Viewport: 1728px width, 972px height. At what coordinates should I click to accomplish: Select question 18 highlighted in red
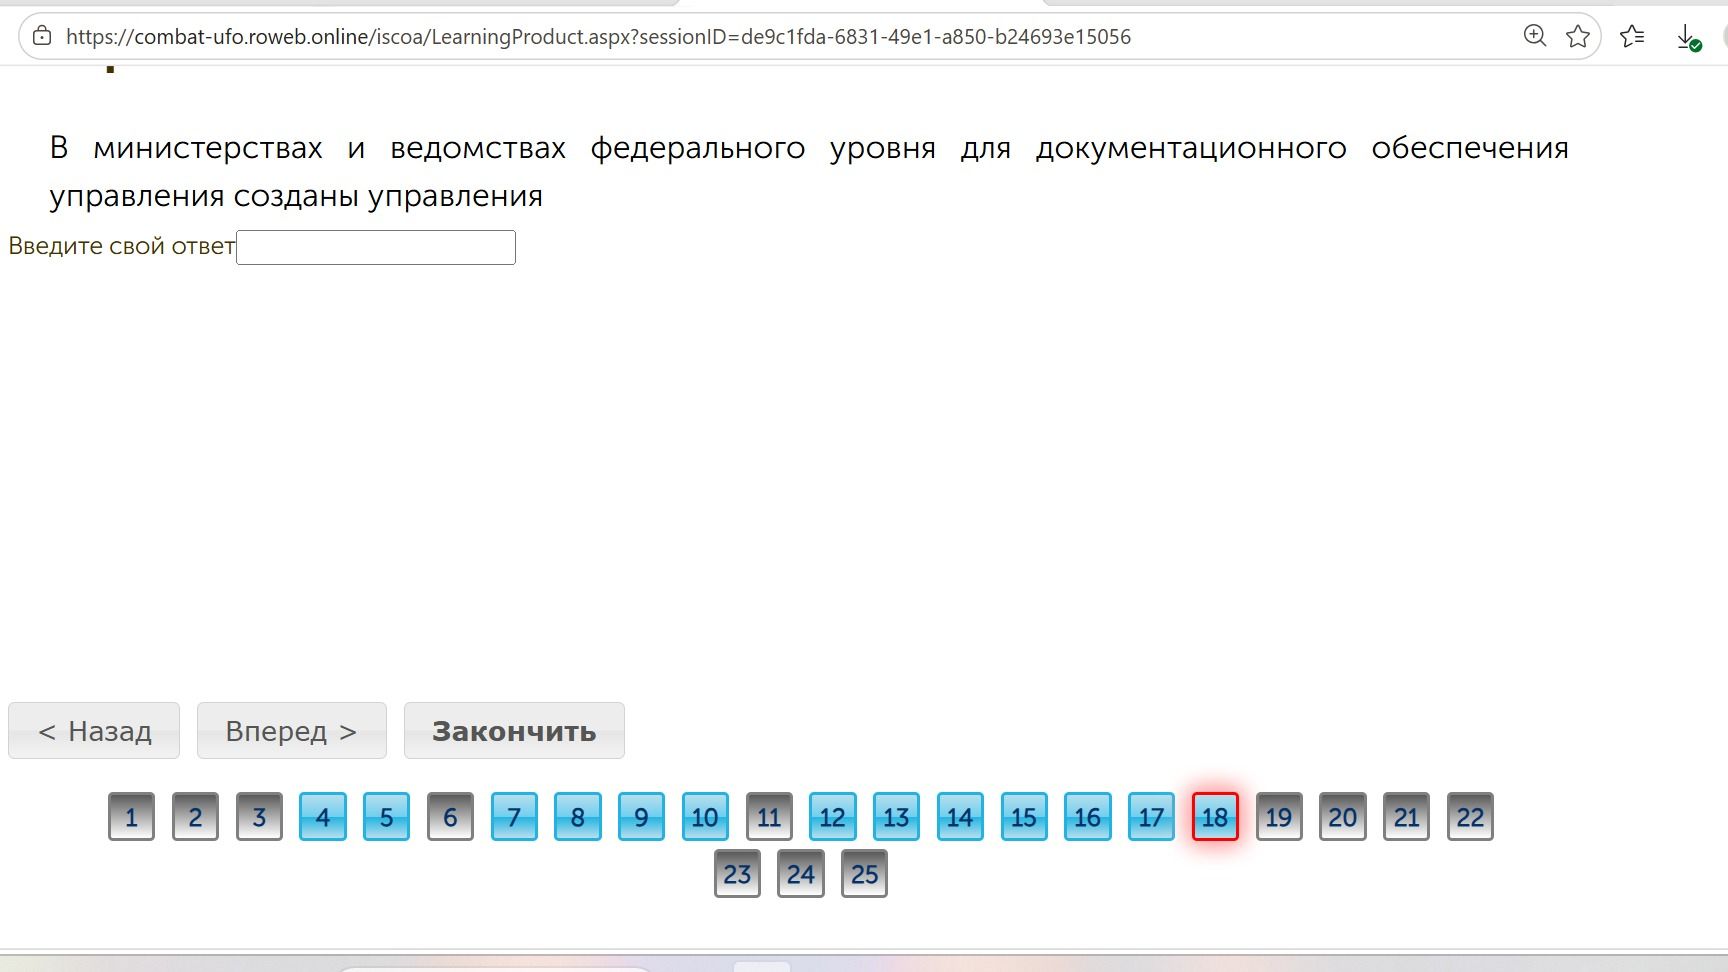coord(1215,817)
